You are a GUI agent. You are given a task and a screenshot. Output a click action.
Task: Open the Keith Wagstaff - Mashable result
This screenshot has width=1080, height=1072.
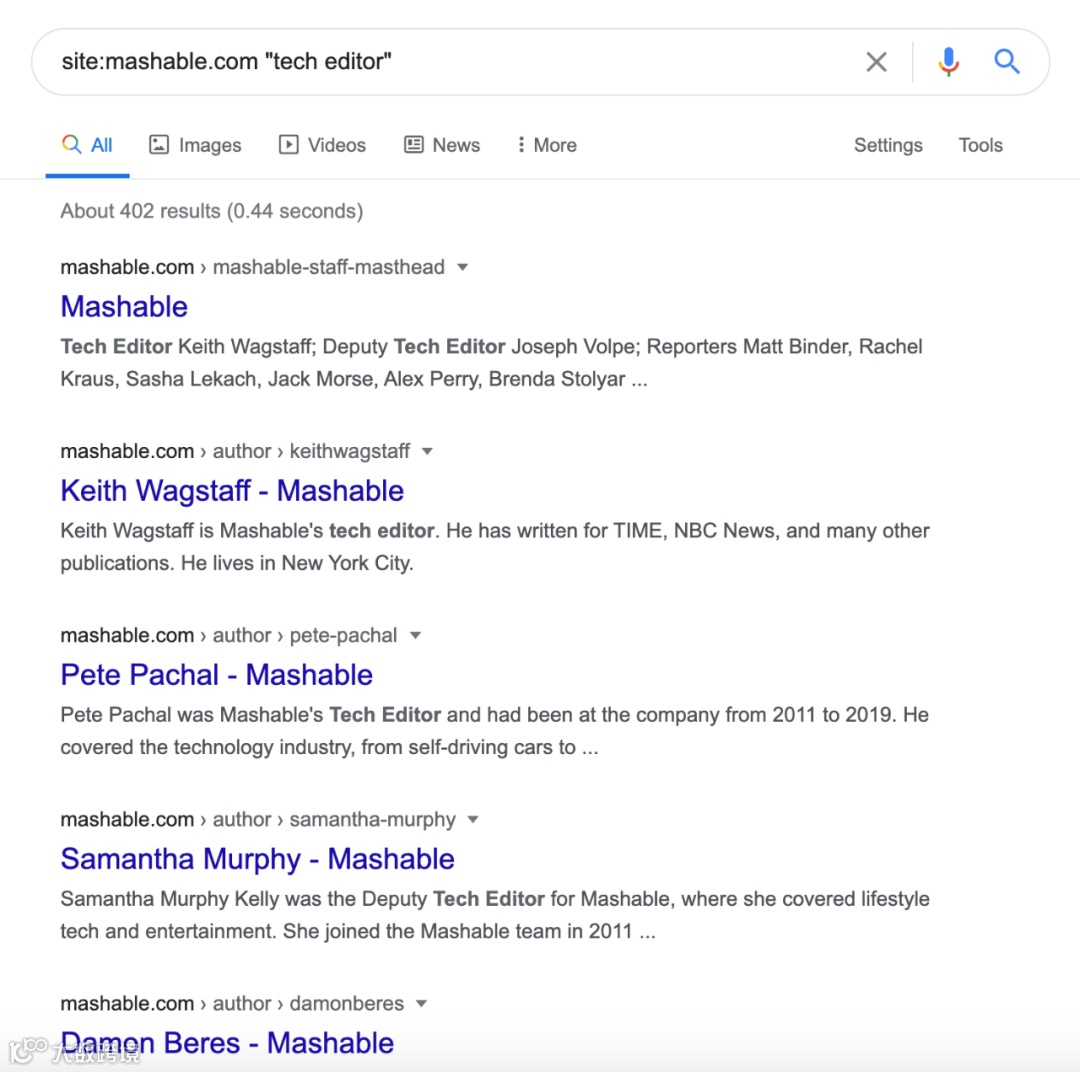coord(232,491)
